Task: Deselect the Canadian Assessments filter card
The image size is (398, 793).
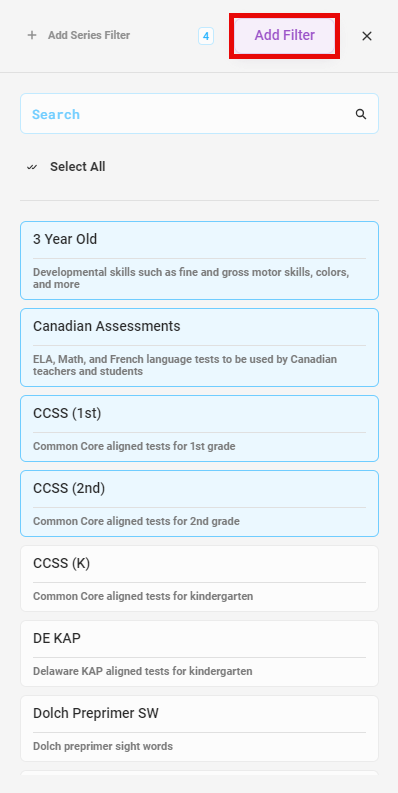Action: 199,347
